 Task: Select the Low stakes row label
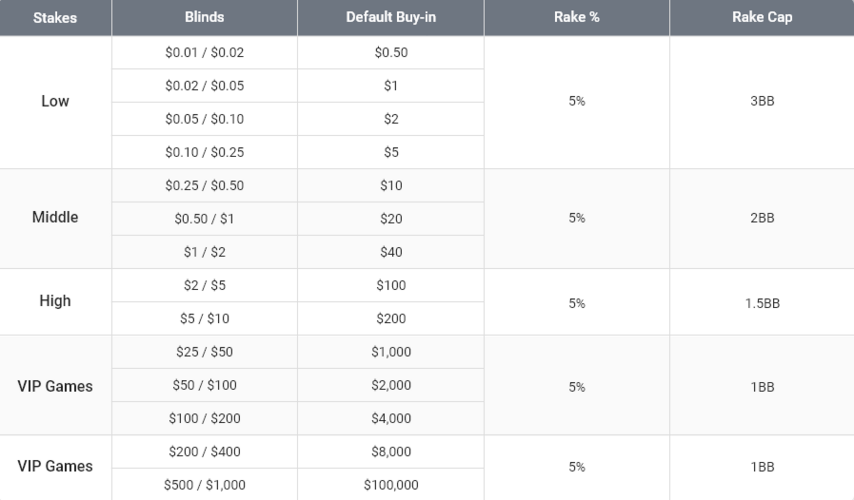coord(55,101)
